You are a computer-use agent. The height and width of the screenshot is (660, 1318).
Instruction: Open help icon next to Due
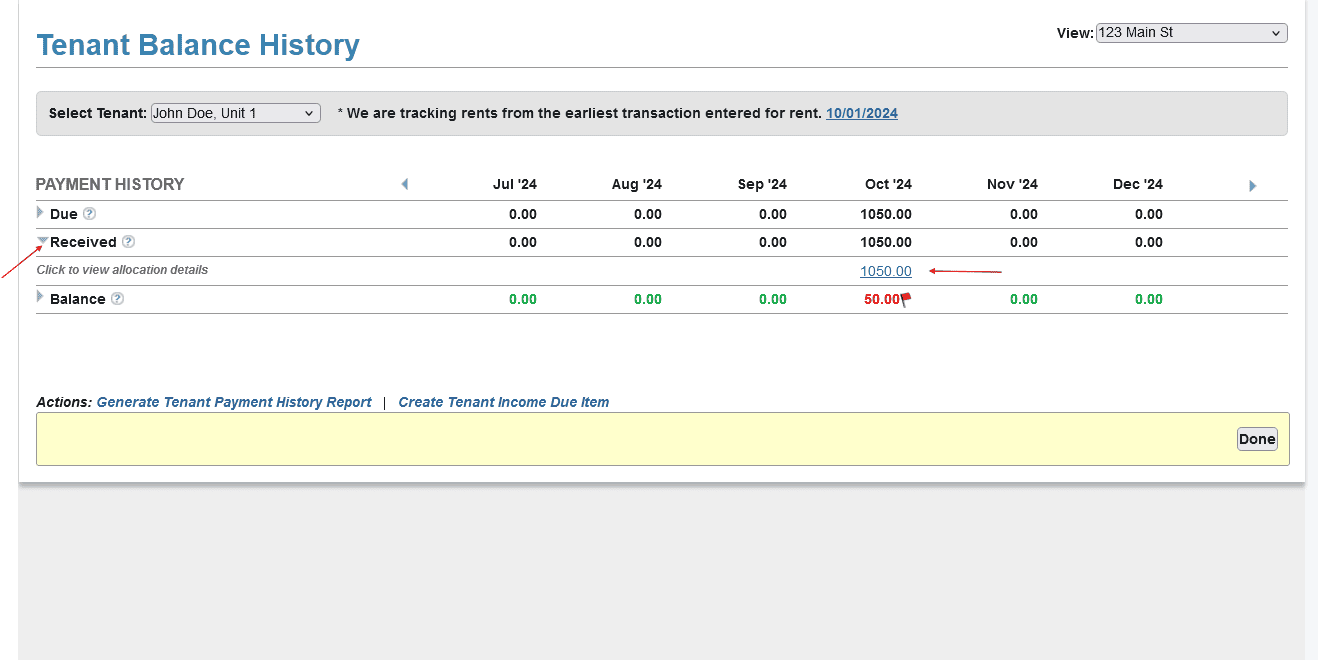(89, 214)
